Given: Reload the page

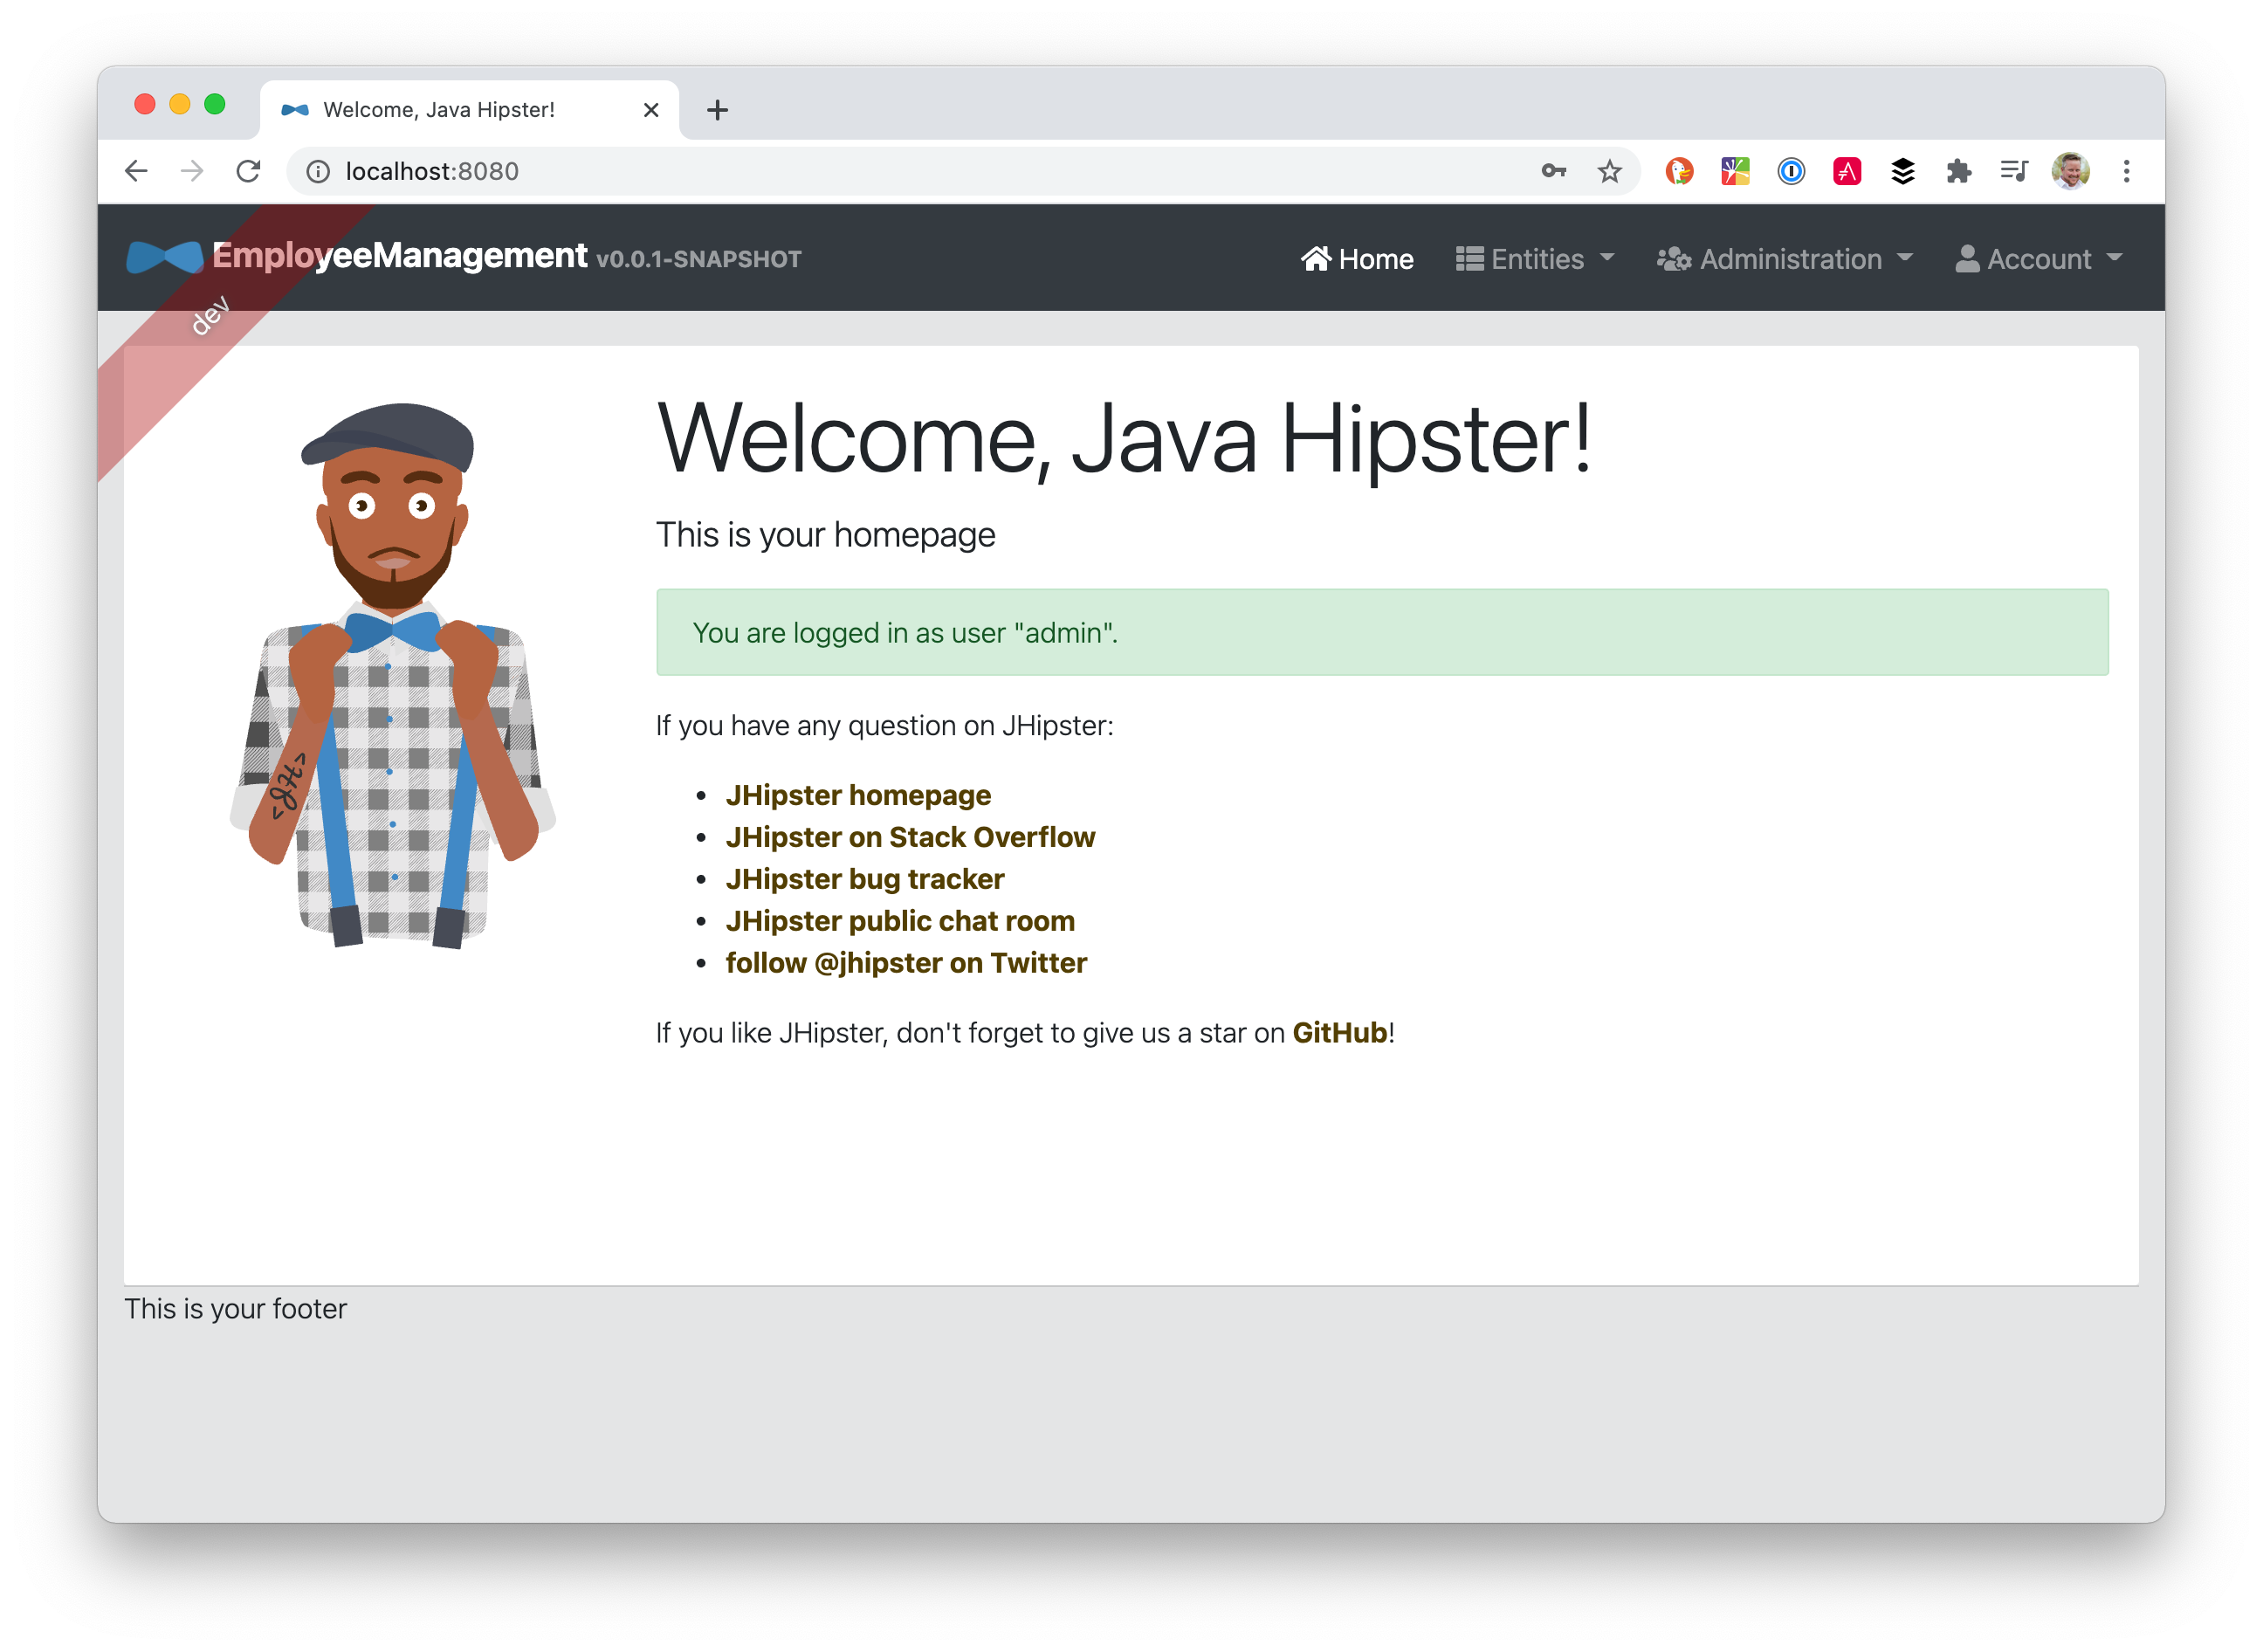Looking at the screenshot, I should pyautogui.click(x=249, y=171).
